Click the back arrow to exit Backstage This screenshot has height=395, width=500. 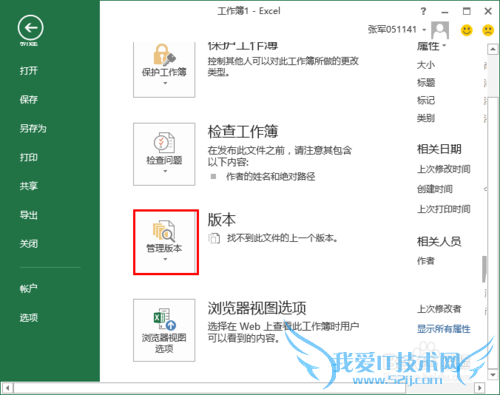30,28
